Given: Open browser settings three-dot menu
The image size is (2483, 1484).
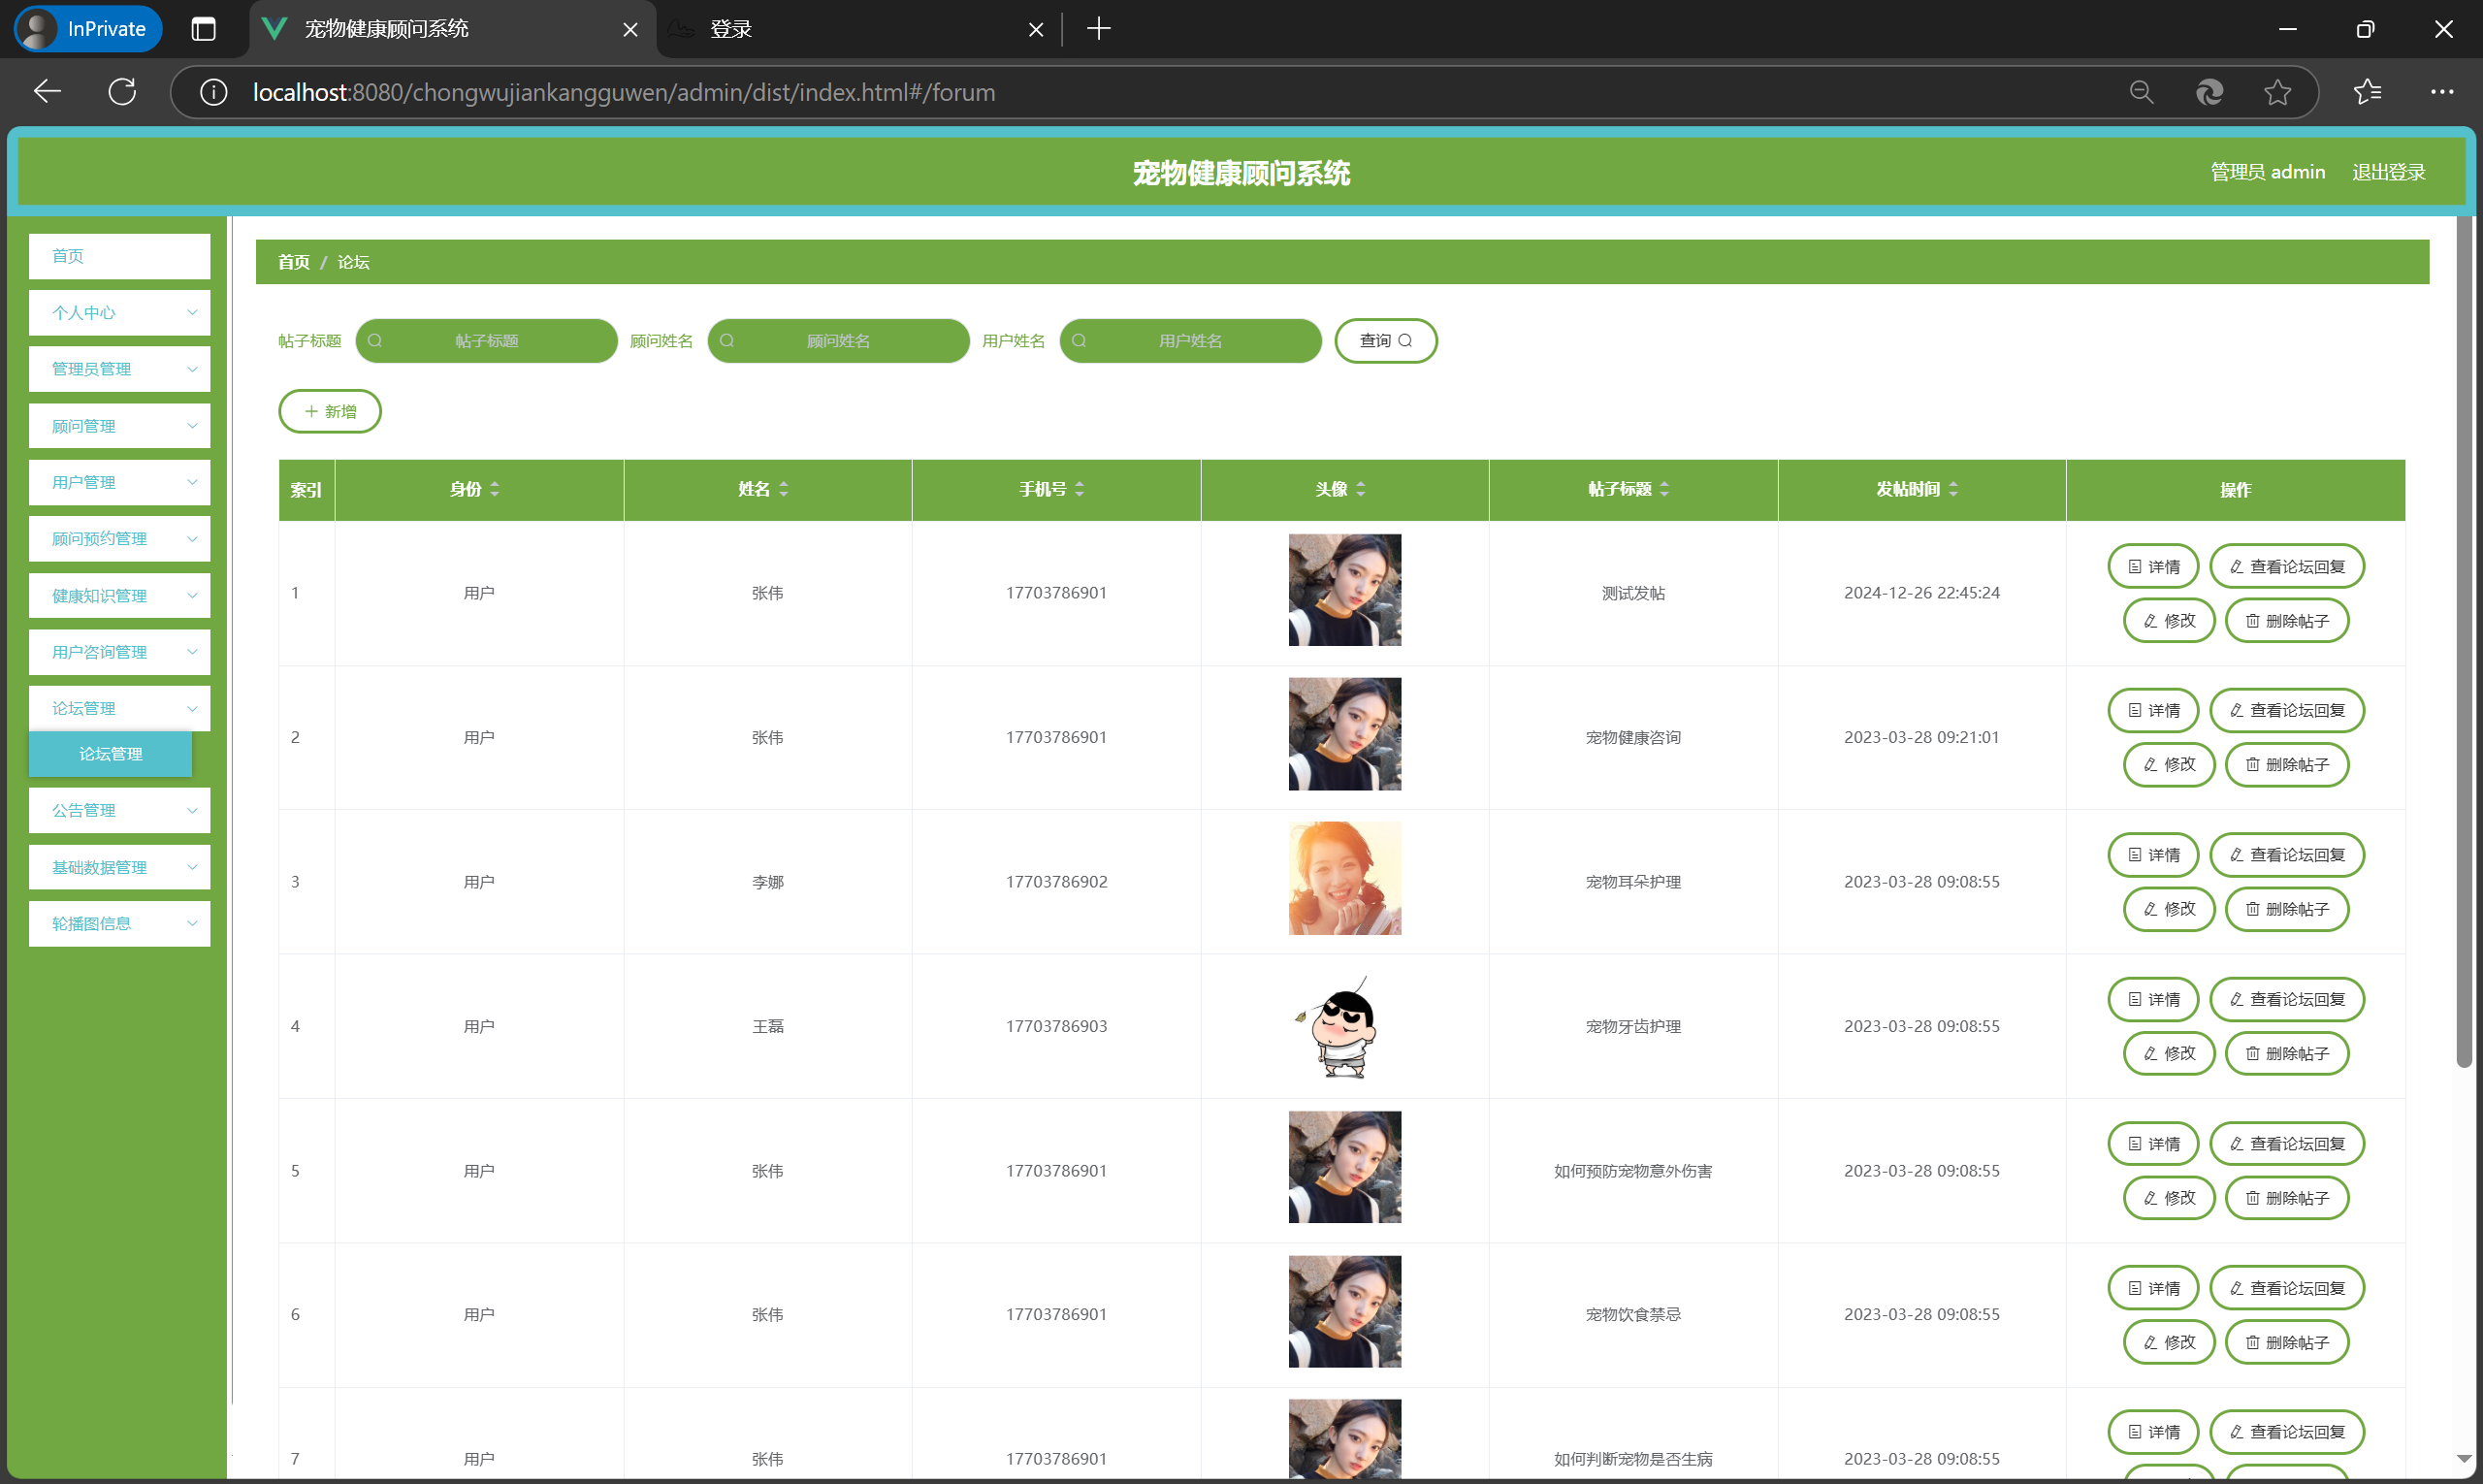Looking at the screenshot, I should point(2441,92).
